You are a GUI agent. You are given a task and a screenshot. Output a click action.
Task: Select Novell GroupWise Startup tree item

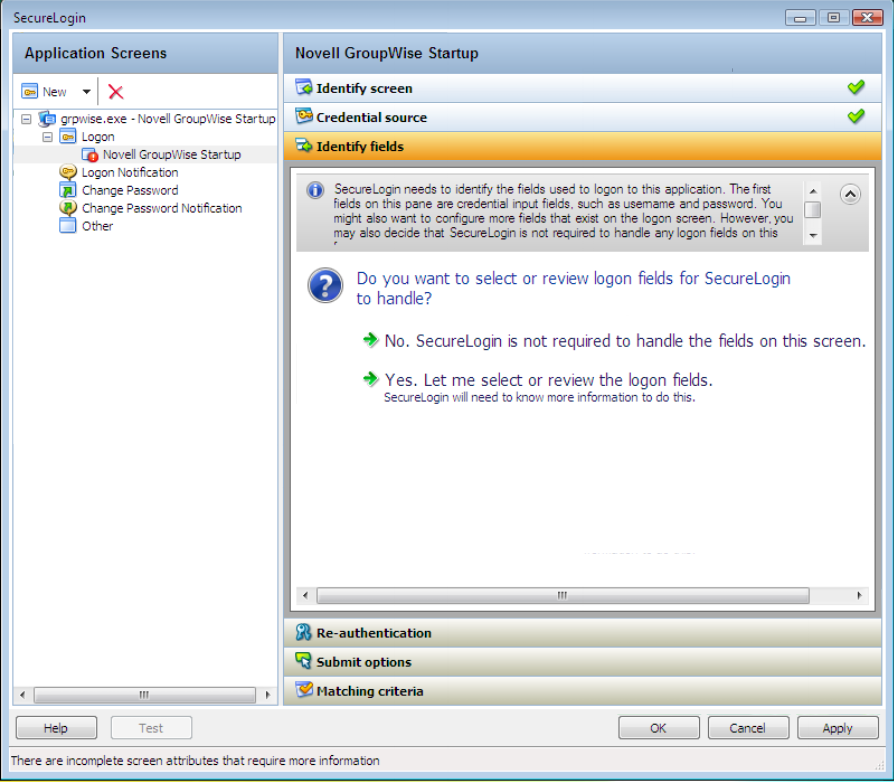[x=172, y=154]
